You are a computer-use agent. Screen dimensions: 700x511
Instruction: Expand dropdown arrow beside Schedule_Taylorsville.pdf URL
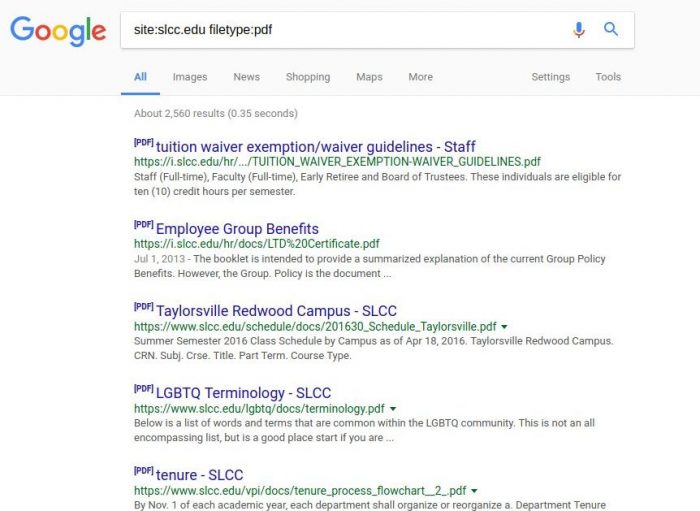(504, 327)
